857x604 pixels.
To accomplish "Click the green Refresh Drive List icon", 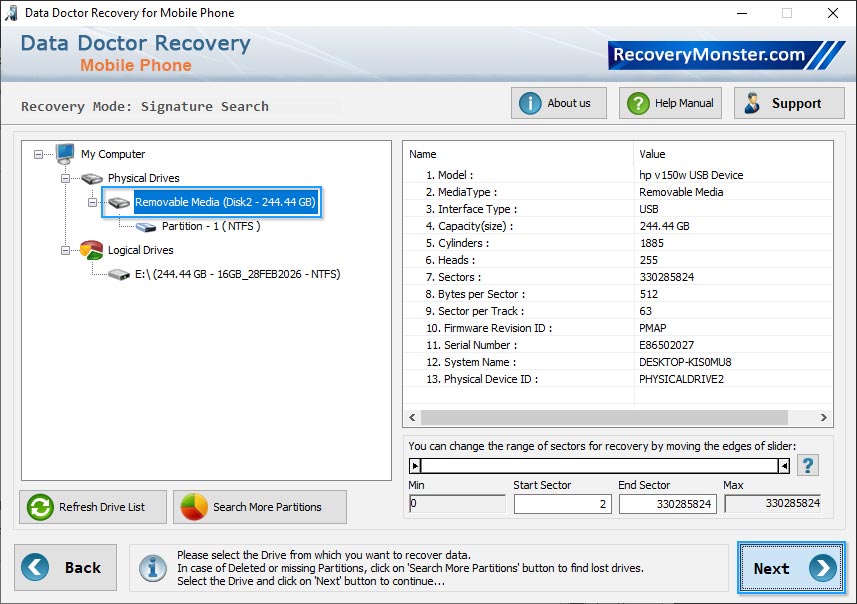I will click(39, 507).
